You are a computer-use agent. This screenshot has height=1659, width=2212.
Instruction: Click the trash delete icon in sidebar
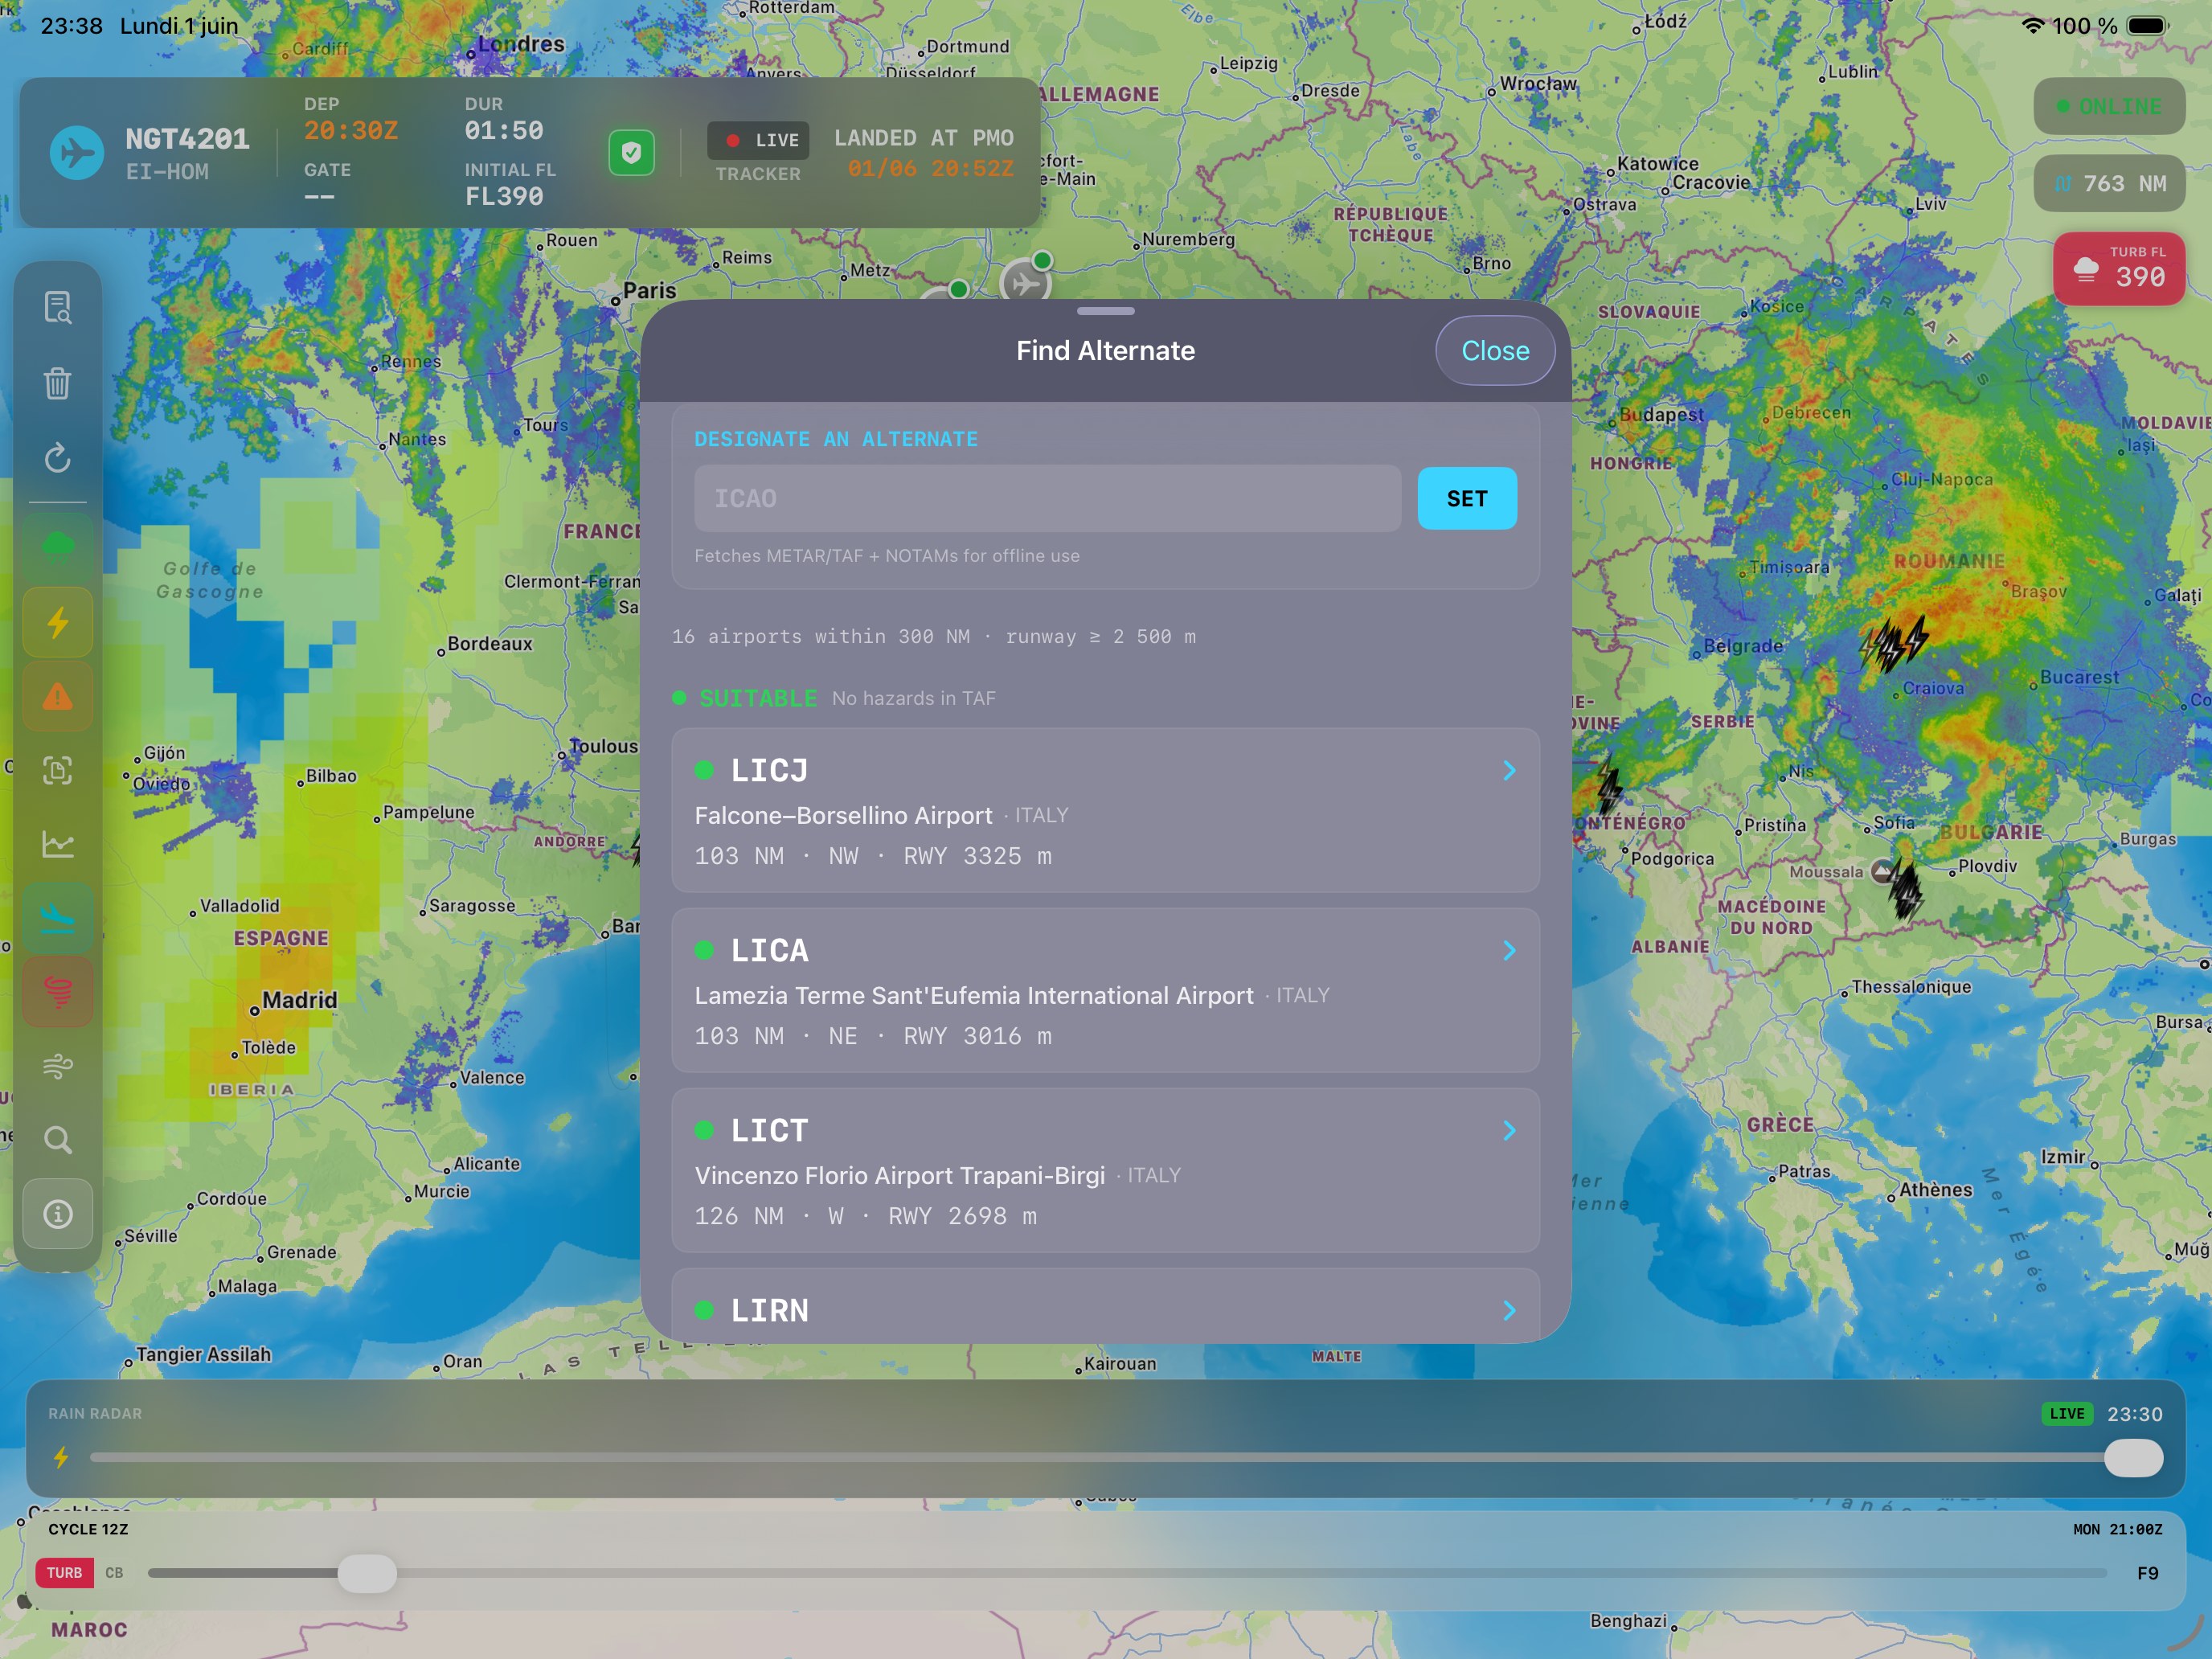pos(58,383)
